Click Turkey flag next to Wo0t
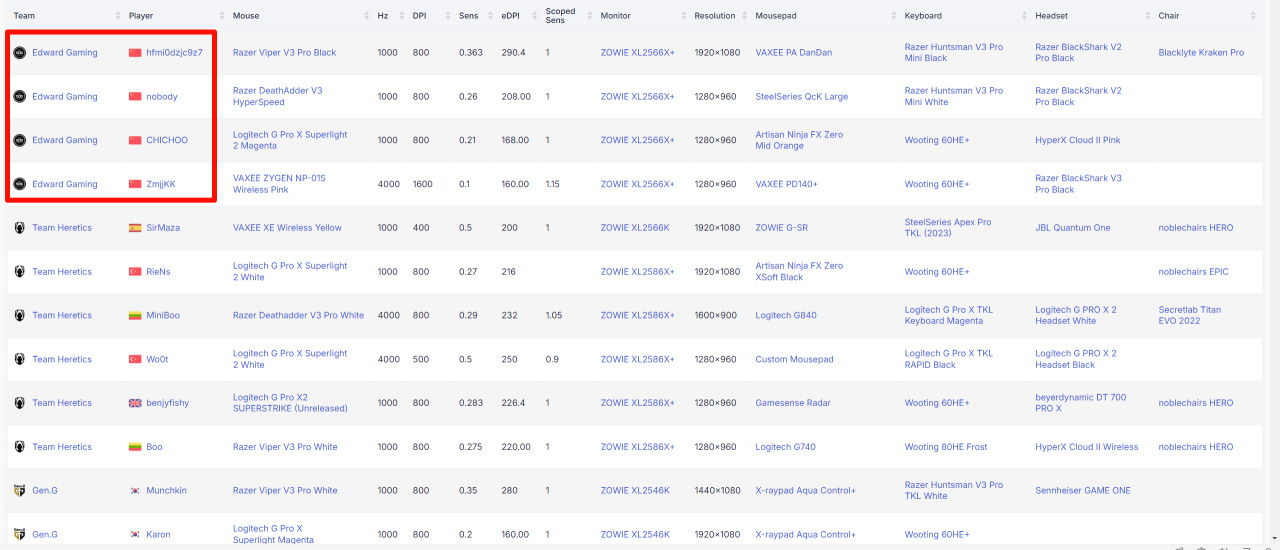This screenshot has height=550, width=1280. pyautogui.click(x=135, y=359)
